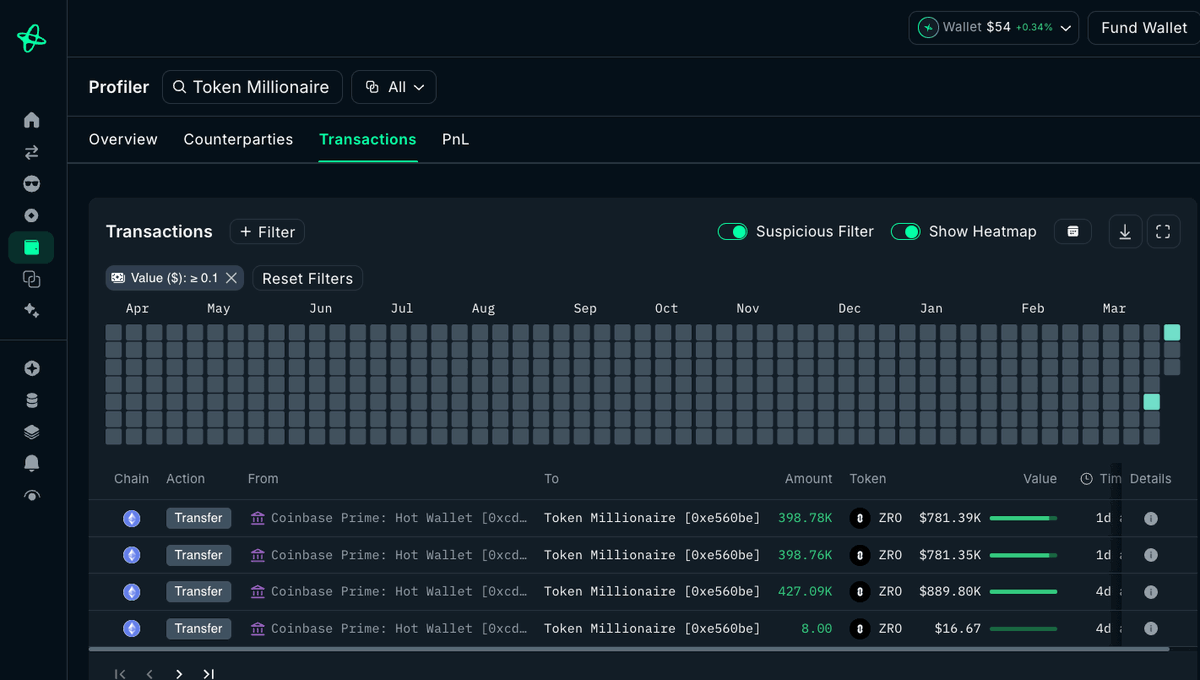This screenshot has height=680, width=1200.
Task: Click the Fund Wallet button
Action: (1144, 28)
